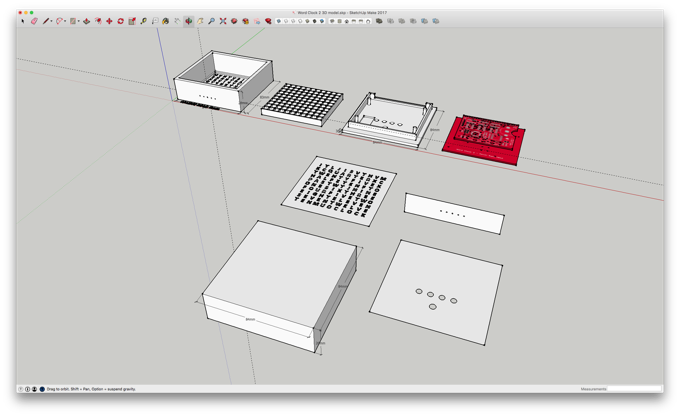680x416 pixels.
Task: Activate the Rotate tool
Action: [121, 21]
